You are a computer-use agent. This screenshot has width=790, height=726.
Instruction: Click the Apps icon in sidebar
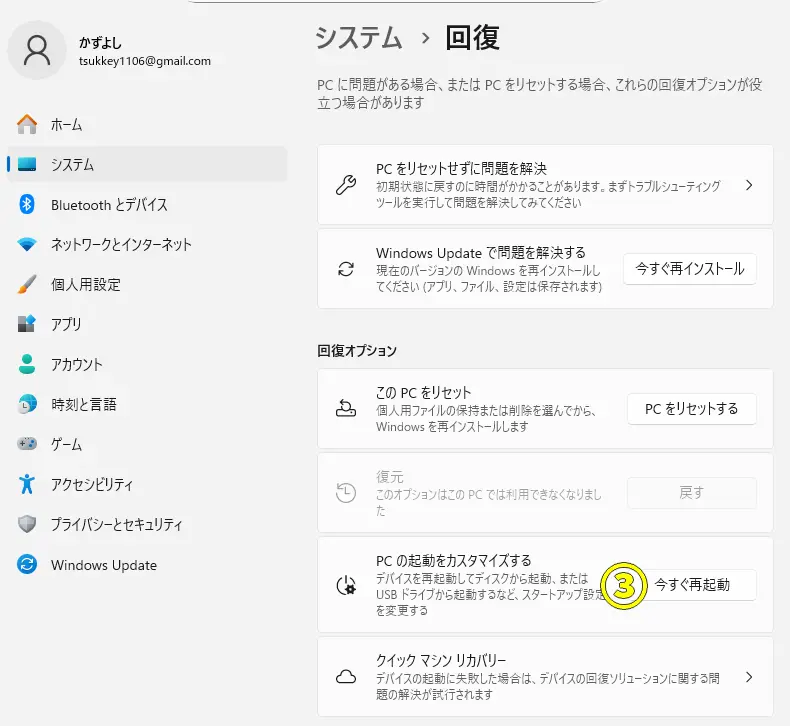coord(27,325)
